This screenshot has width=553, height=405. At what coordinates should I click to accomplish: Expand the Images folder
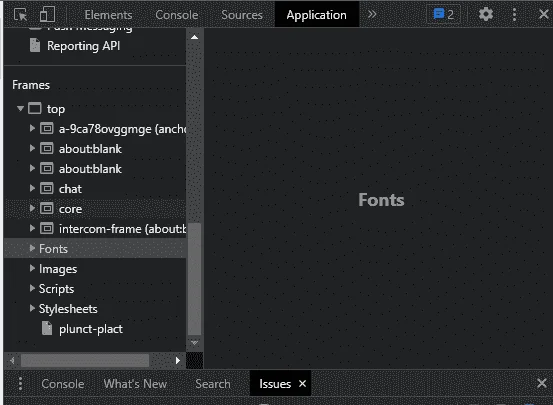click(x=32, y=268)
